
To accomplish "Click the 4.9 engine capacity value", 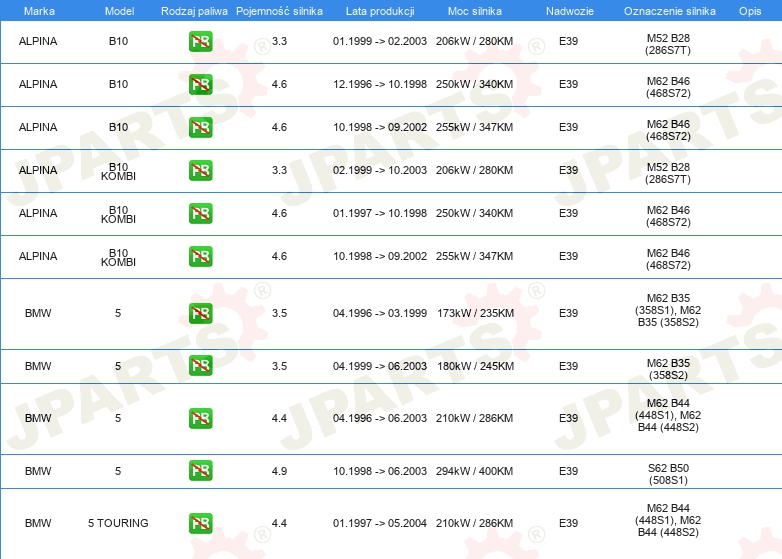I will (279, 471).
